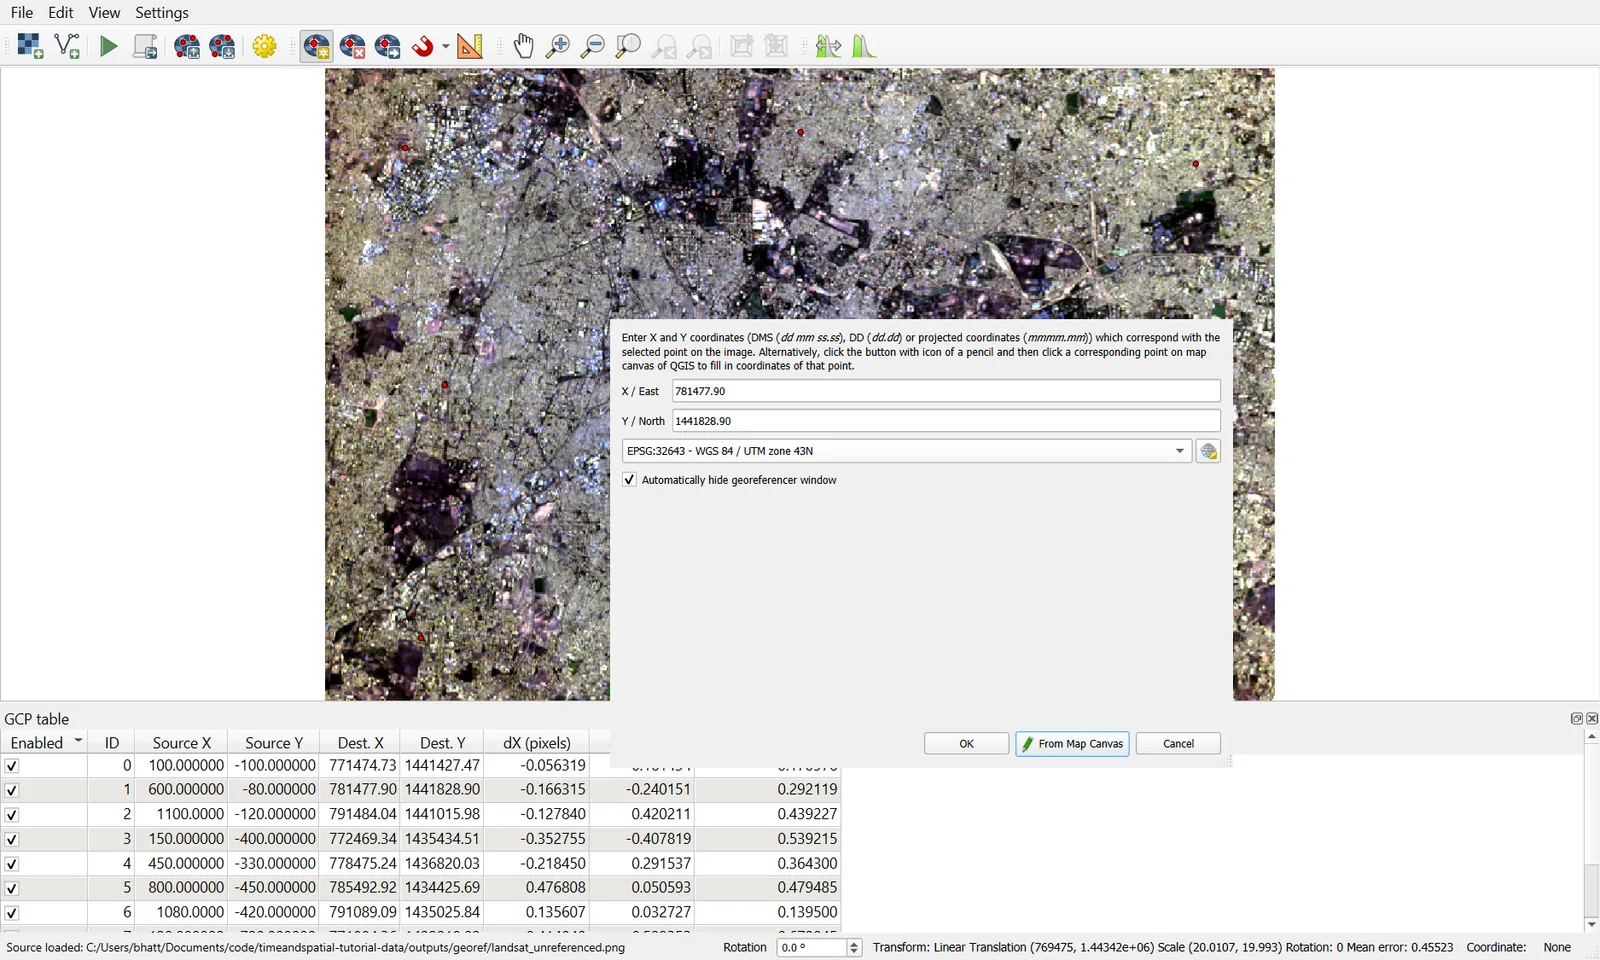Generate GDAL script icon
Screen dimensions: 1600x960
pyautogui.click(x=145, y=46)
